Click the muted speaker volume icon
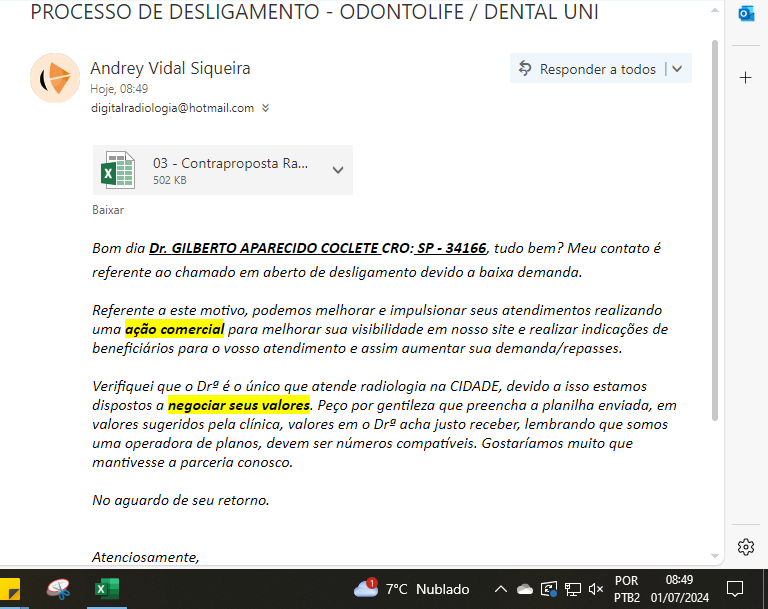 (596, 589)
